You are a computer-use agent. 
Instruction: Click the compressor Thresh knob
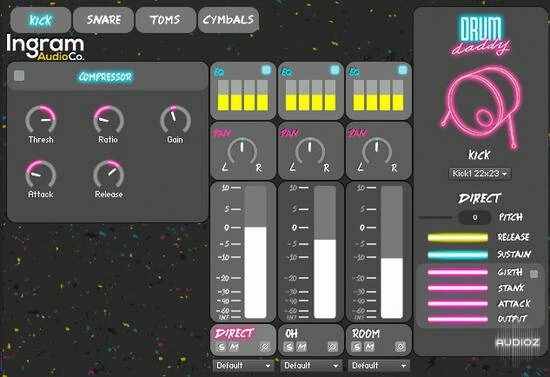click(x=41, y=120)
